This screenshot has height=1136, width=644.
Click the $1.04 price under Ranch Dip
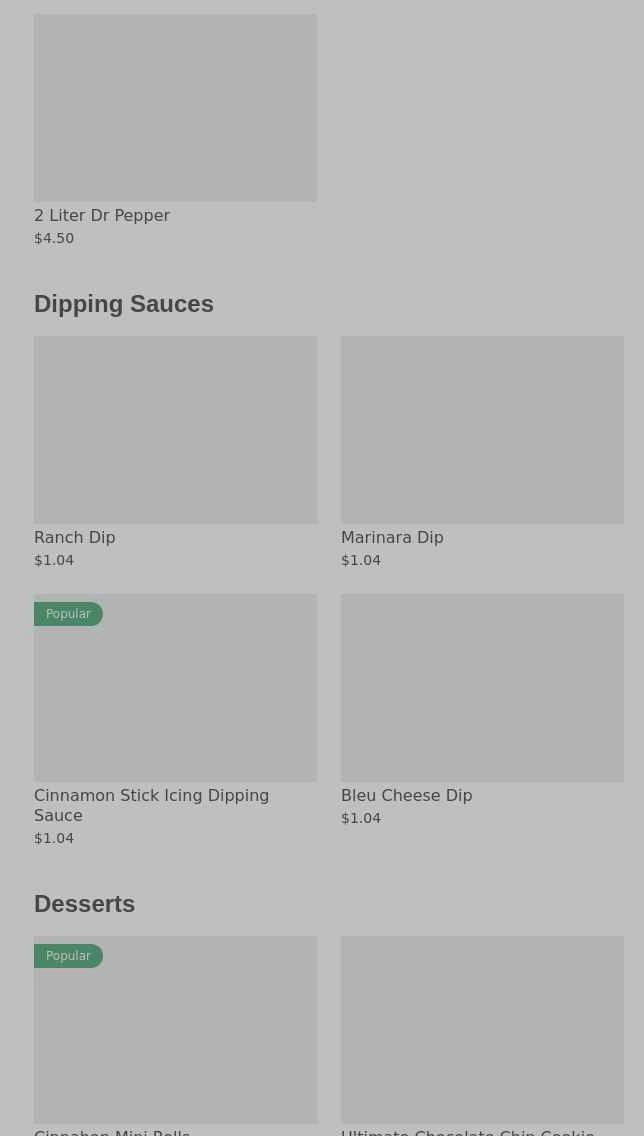tap(54, 560)
